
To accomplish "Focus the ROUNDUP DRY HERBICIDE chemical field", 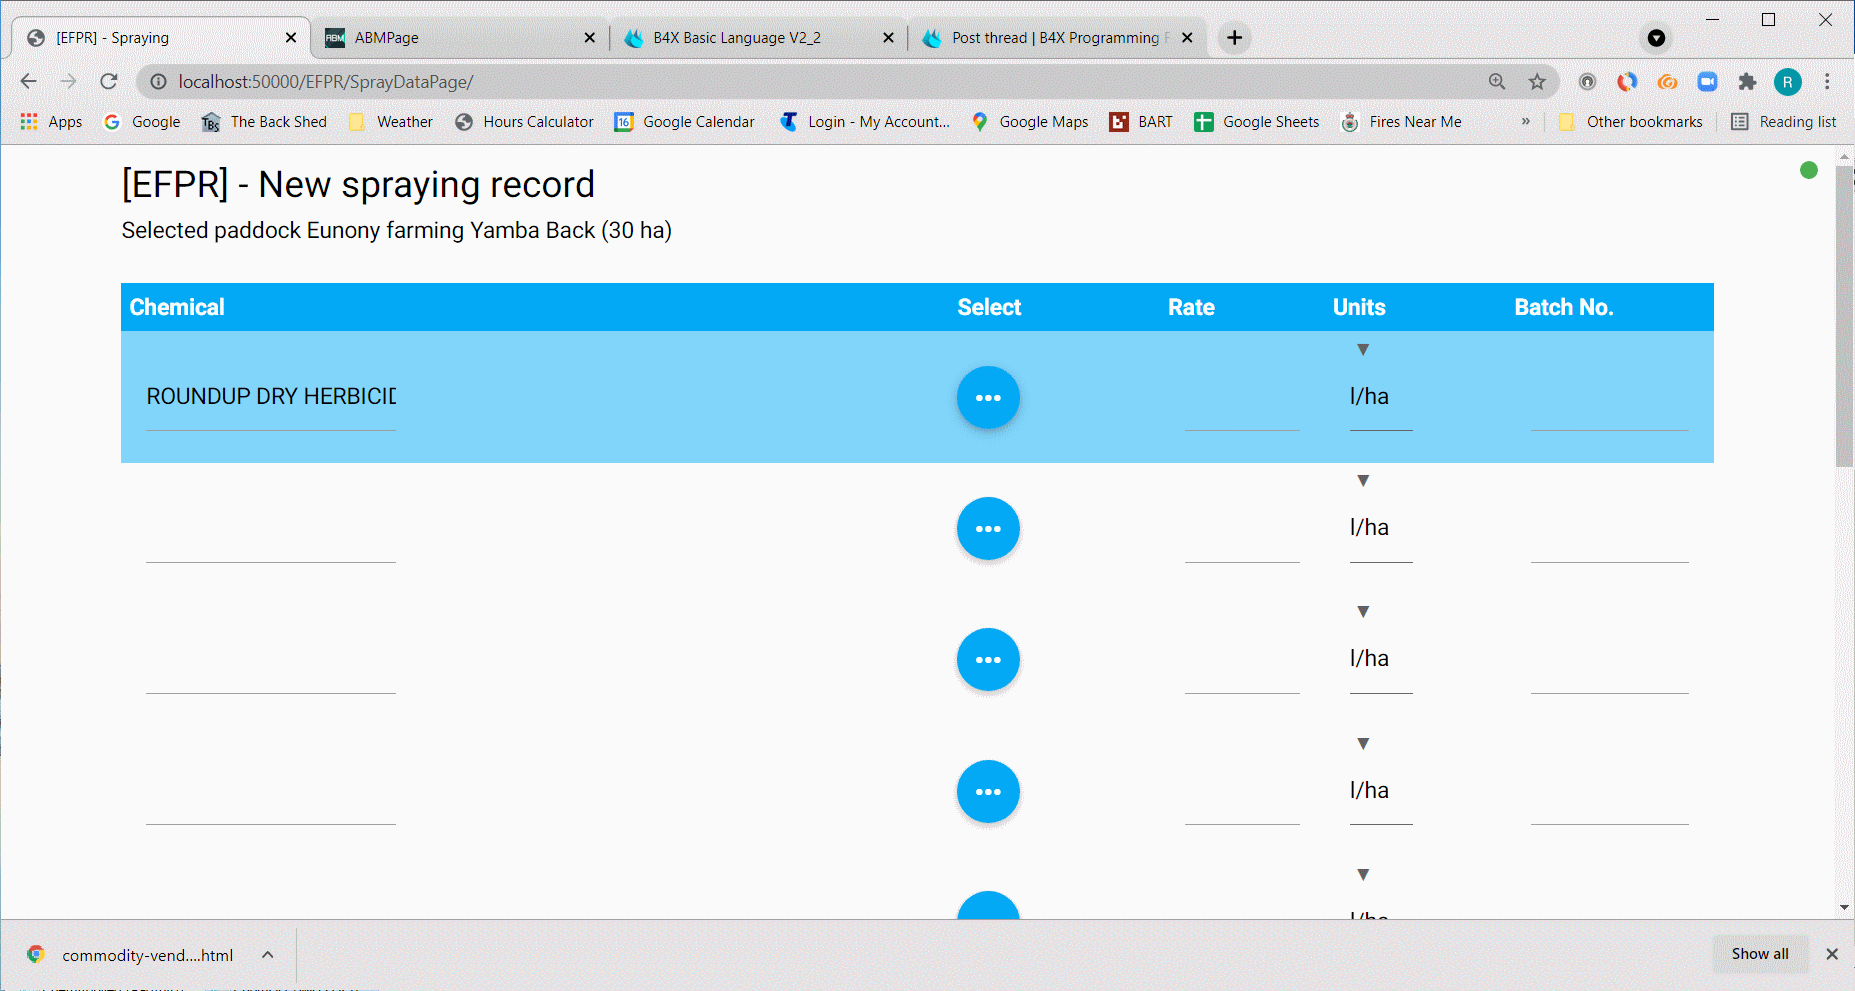I will (271, 397).
